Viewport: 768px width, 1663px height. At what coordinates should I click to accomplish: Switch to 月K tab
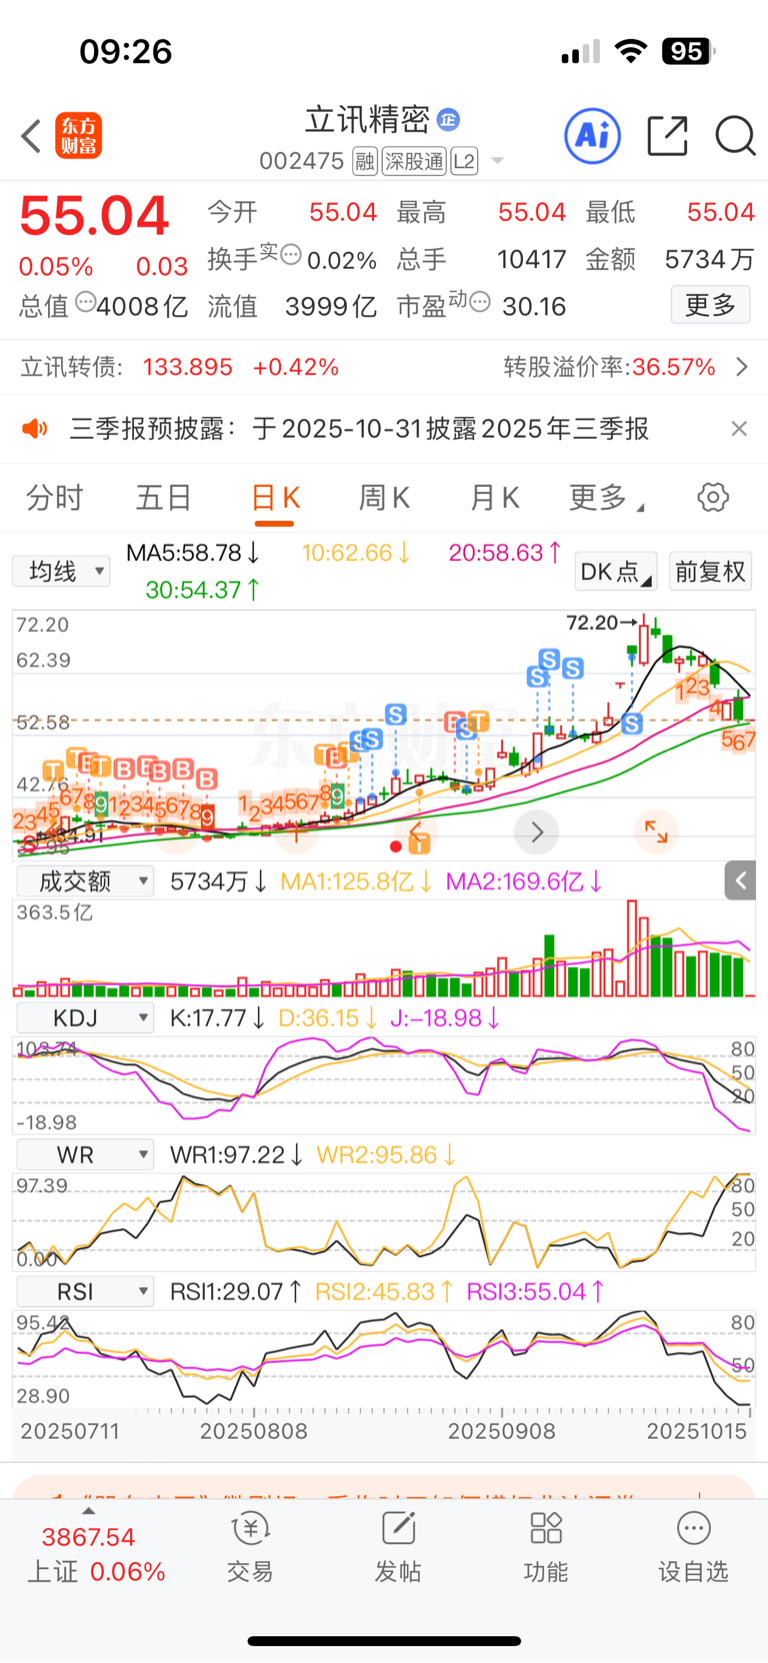(495, 497)
